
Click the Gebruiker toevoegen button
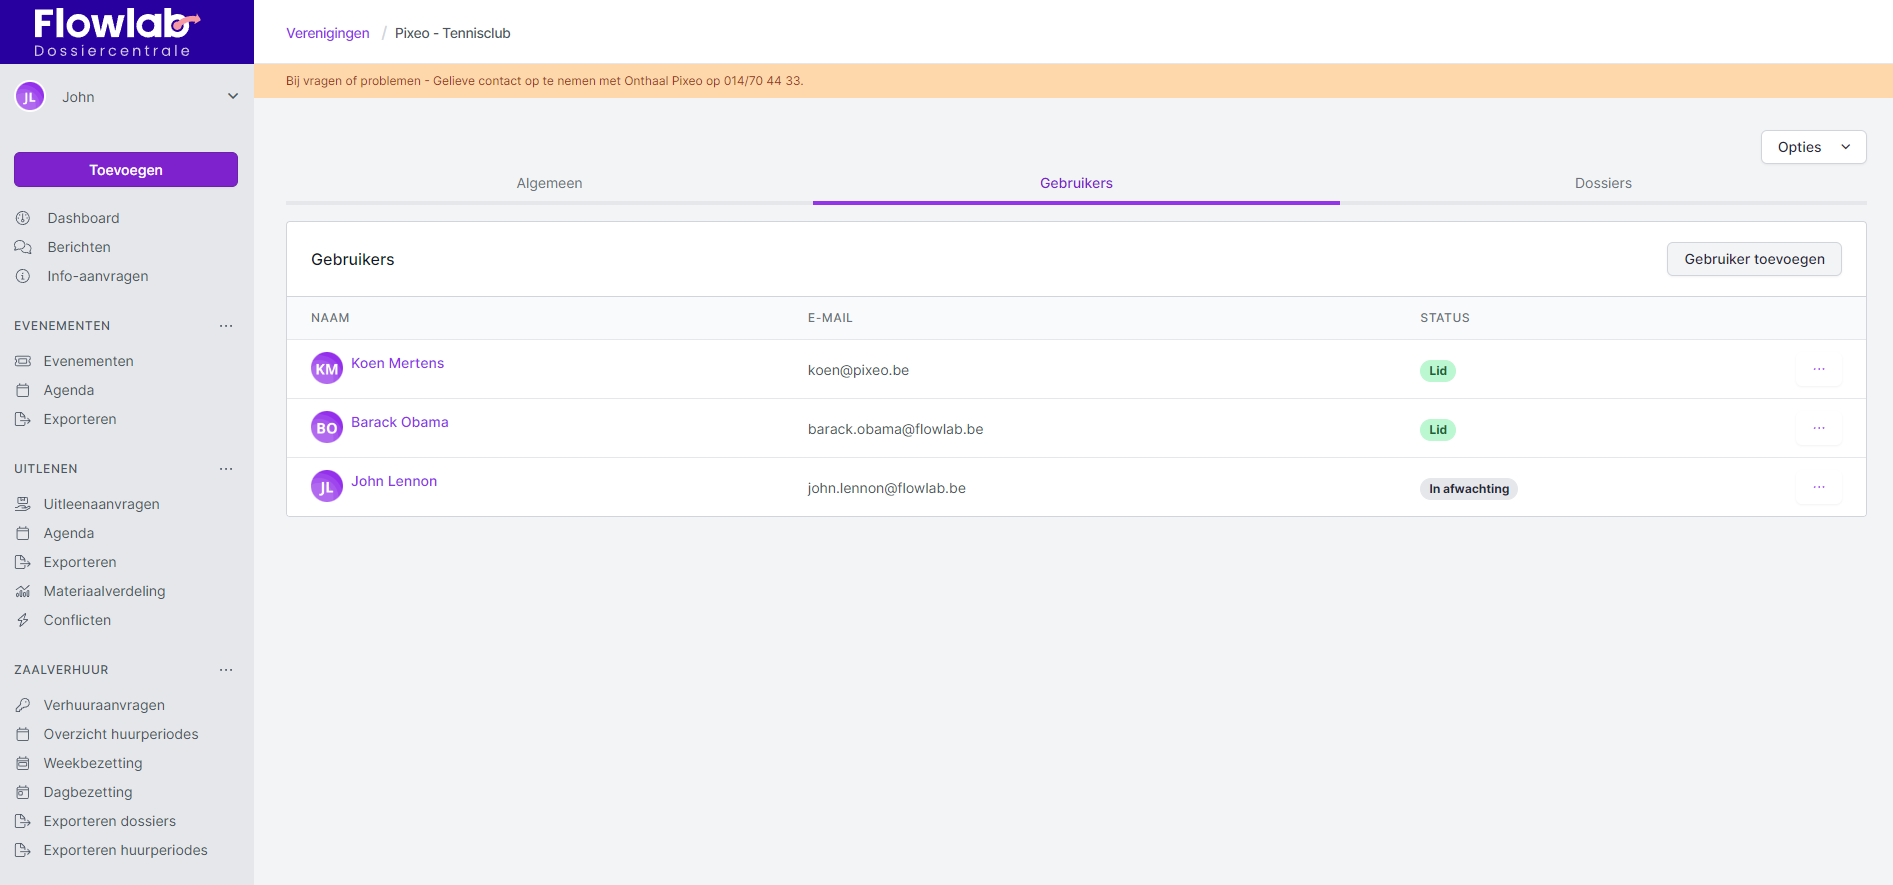(x=1753, y=259)
